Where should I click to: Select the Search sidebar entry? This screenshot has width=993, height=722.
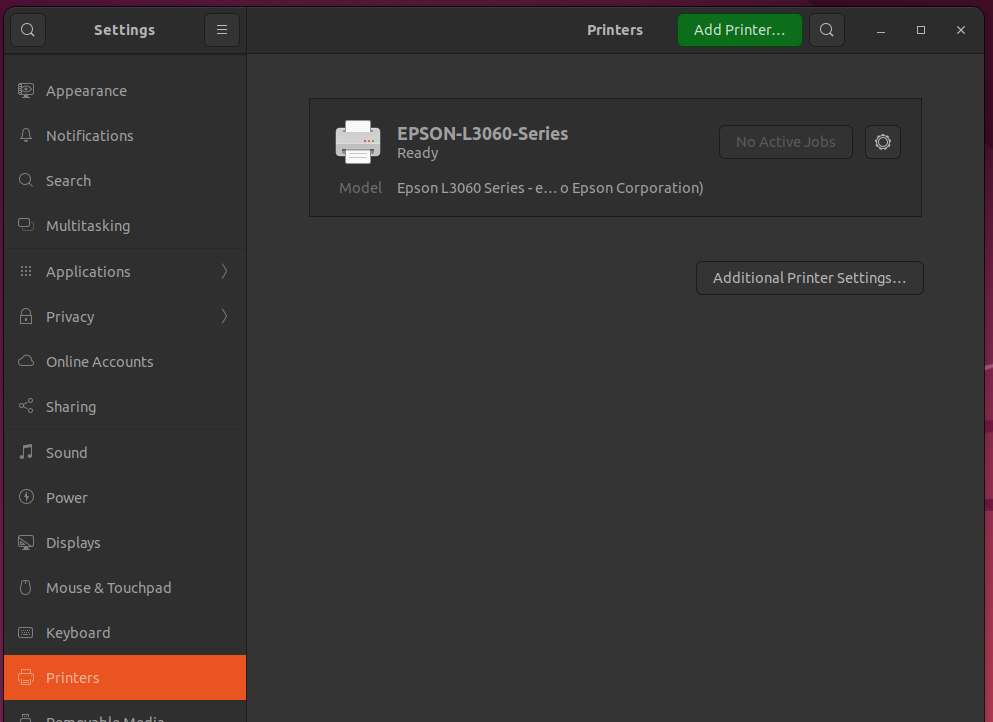125,180
